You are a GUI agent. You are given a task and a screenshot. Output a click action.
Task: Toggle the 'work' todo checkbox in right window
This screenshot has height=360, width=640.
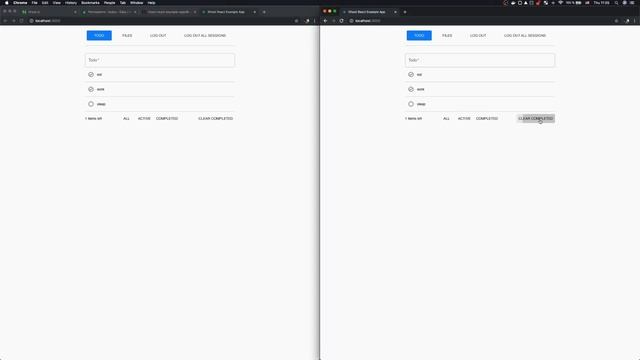point(411,89)
